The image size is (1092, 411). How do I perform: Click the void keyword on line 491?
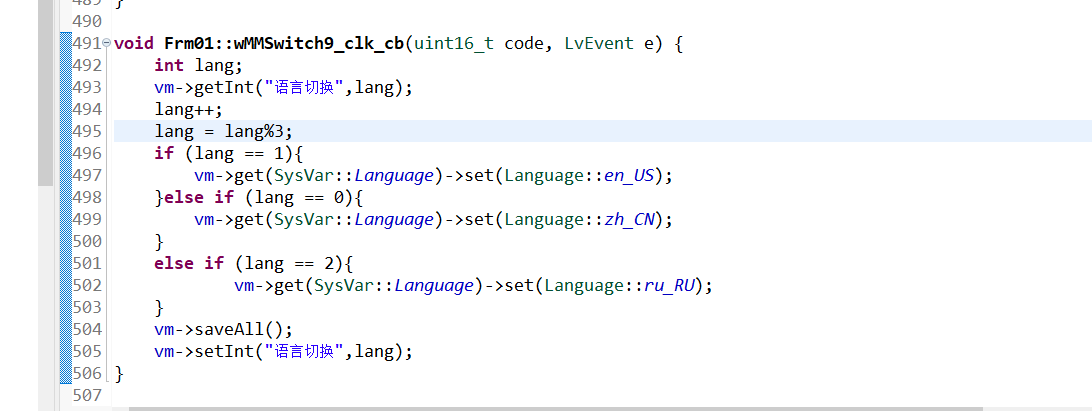click(134, 43)
